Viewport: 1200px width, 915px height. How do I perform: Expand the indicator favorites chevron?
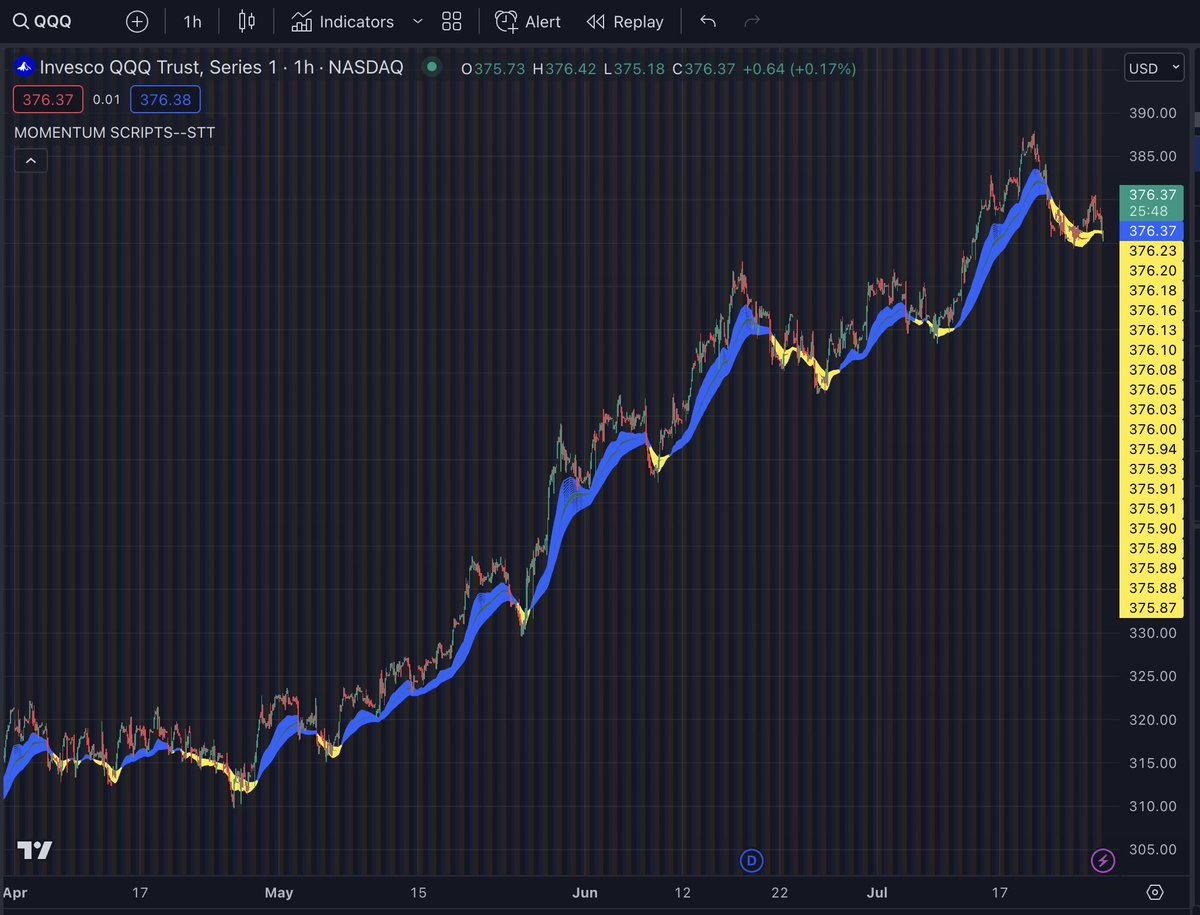417,21
